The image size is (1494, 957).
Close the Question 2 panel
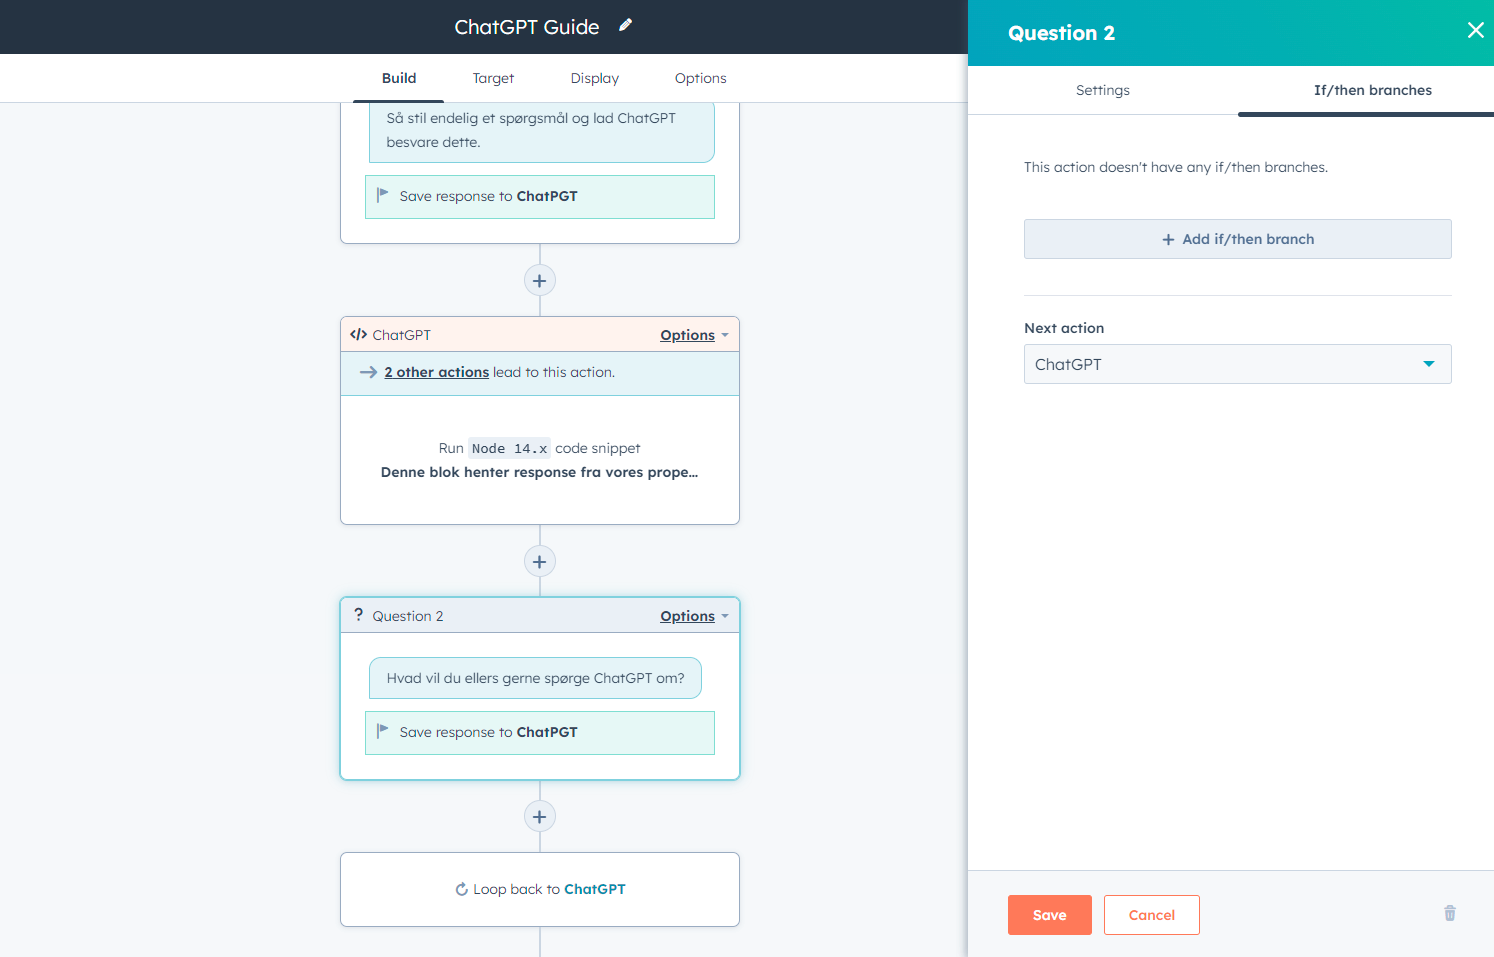point(1475,30)
